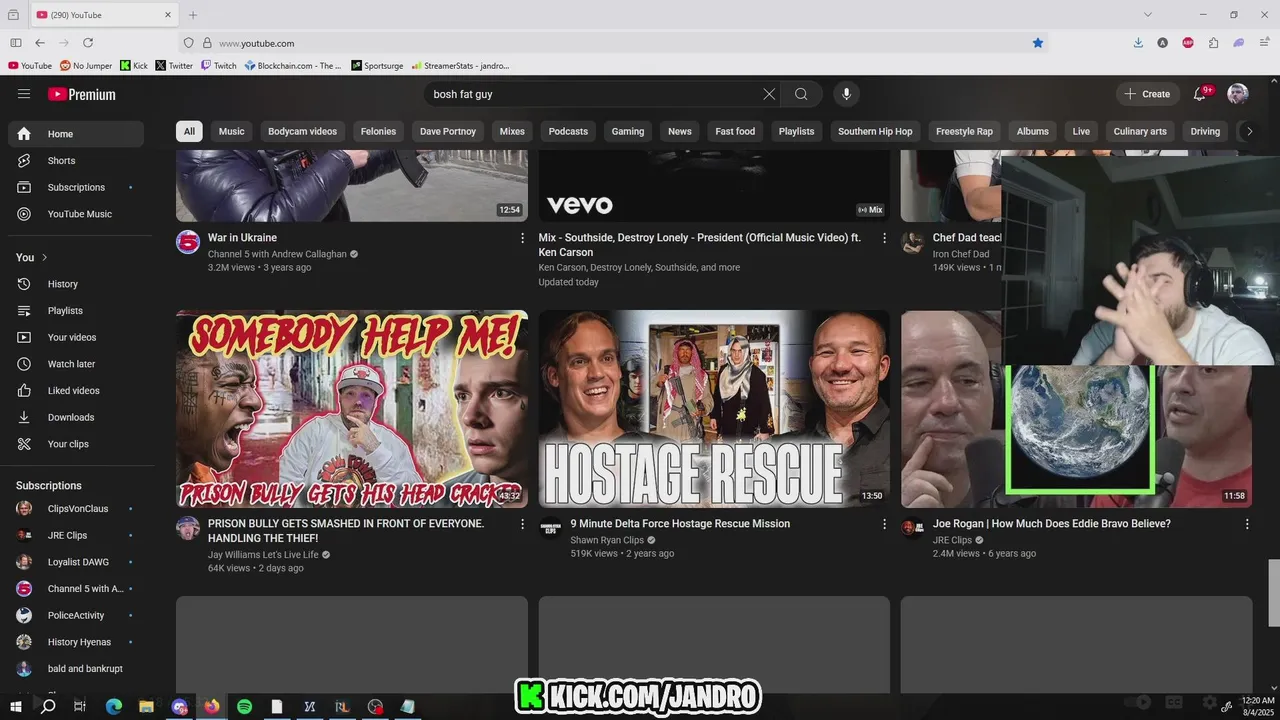Play the Somebody Help Me thumbnail video
This screenshot has height=720, width=1280.
pos(352,409)
